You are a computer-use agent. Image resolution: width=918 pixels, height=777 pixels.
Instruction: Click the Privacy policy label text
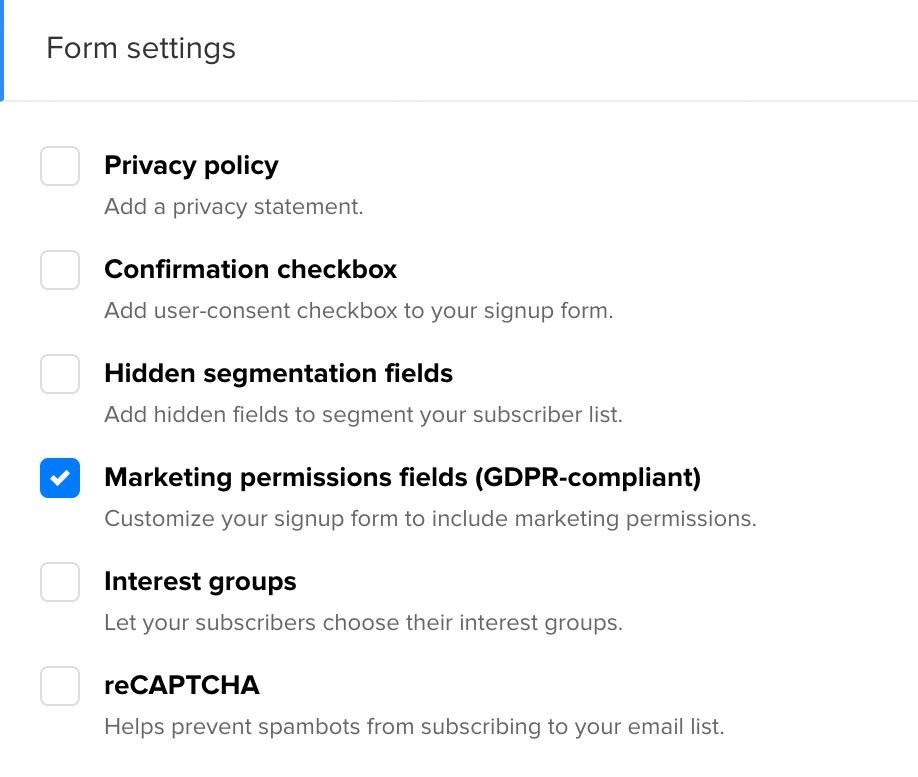191,165
